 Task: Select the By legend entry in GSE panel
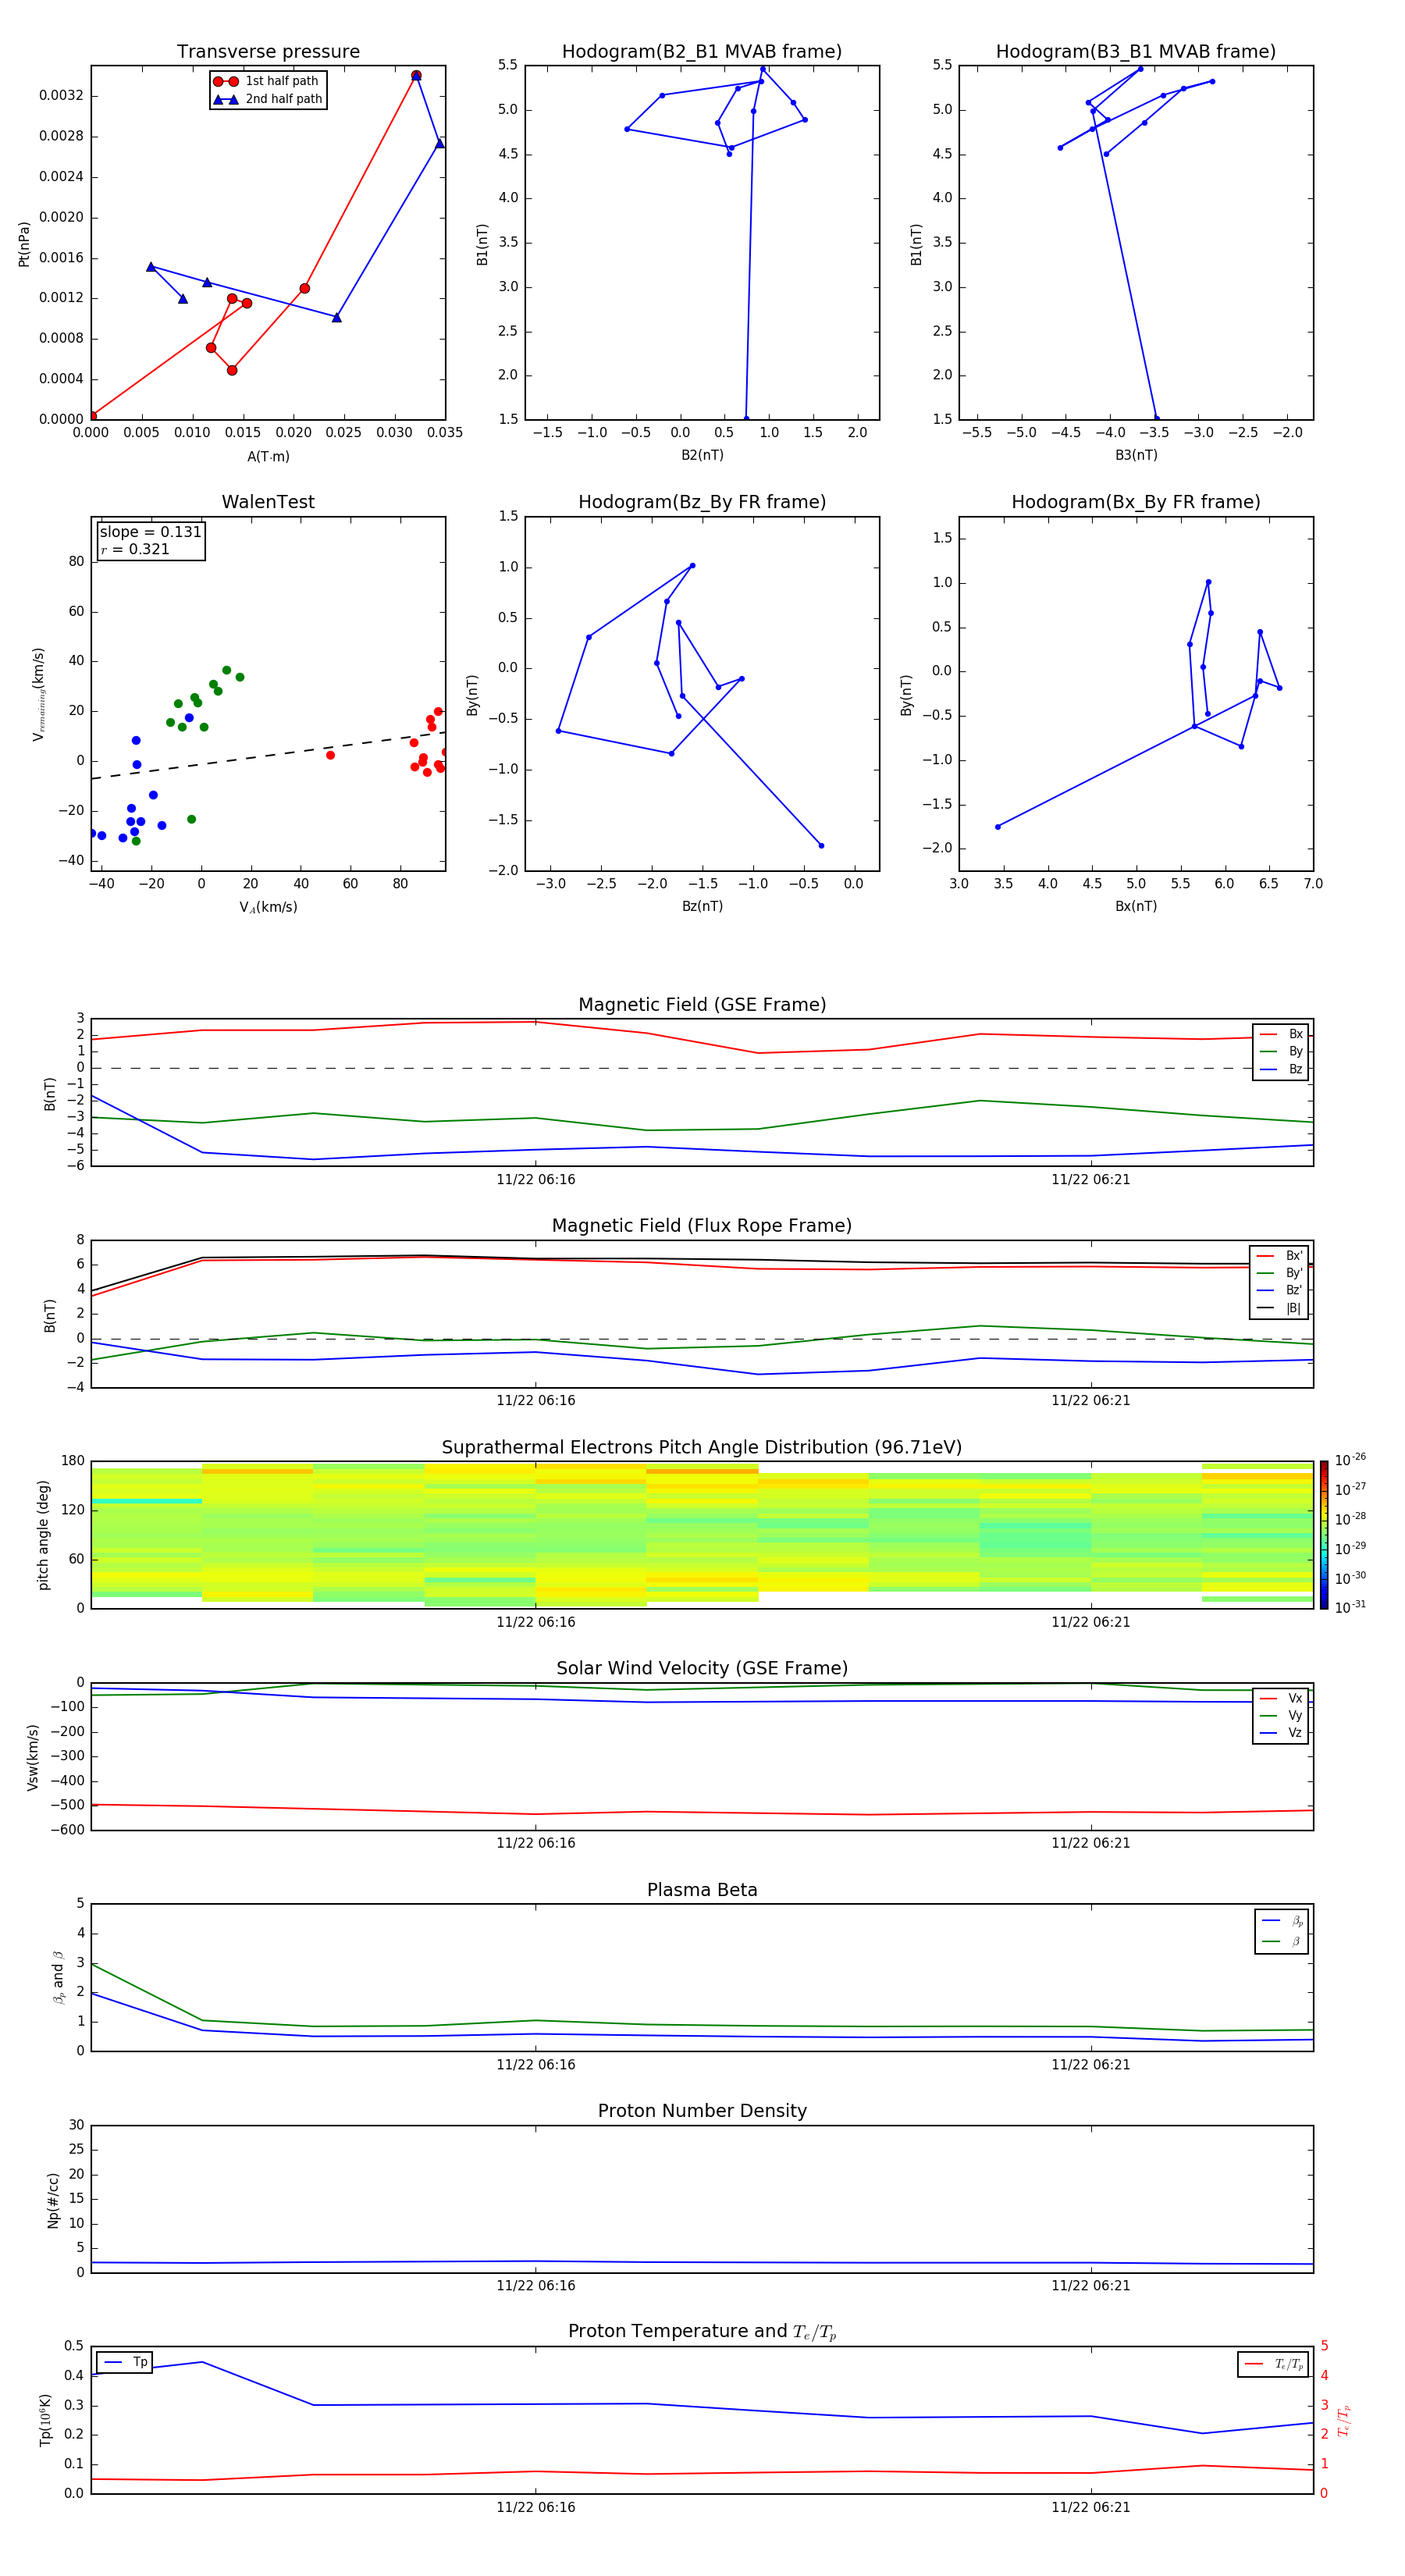click(x=1281, y=1051)
